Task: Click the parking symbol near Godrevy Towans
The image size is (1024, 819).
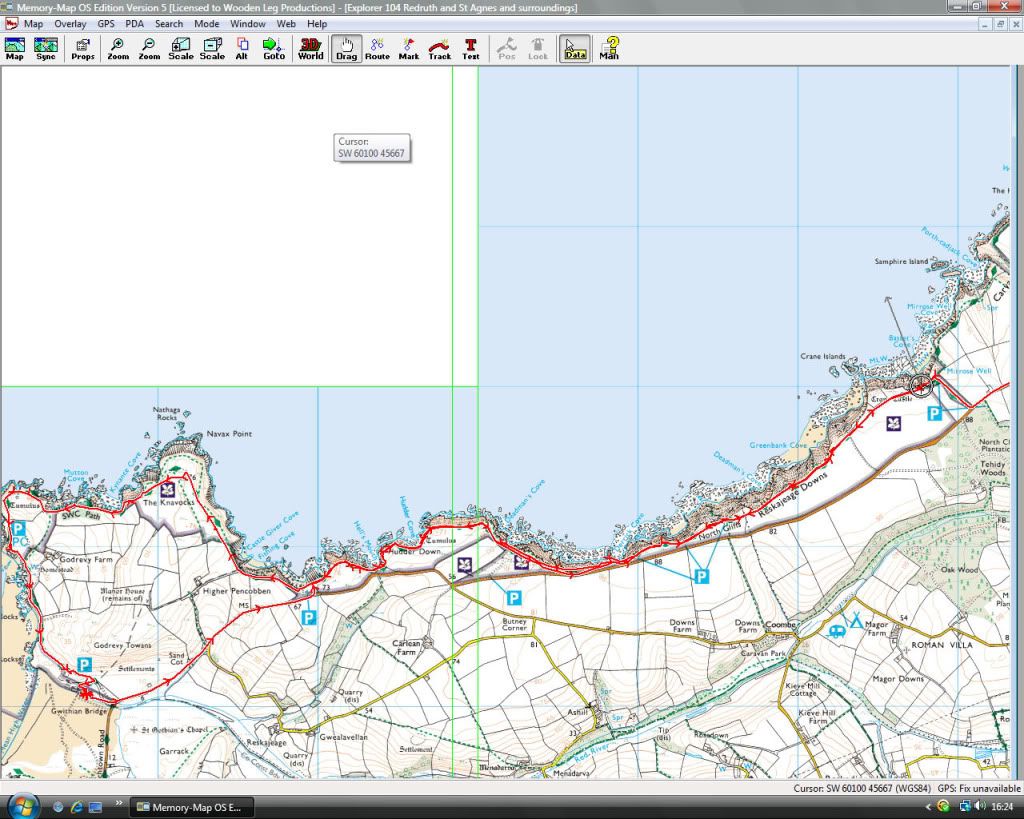Action: click(x=84, y=665)
